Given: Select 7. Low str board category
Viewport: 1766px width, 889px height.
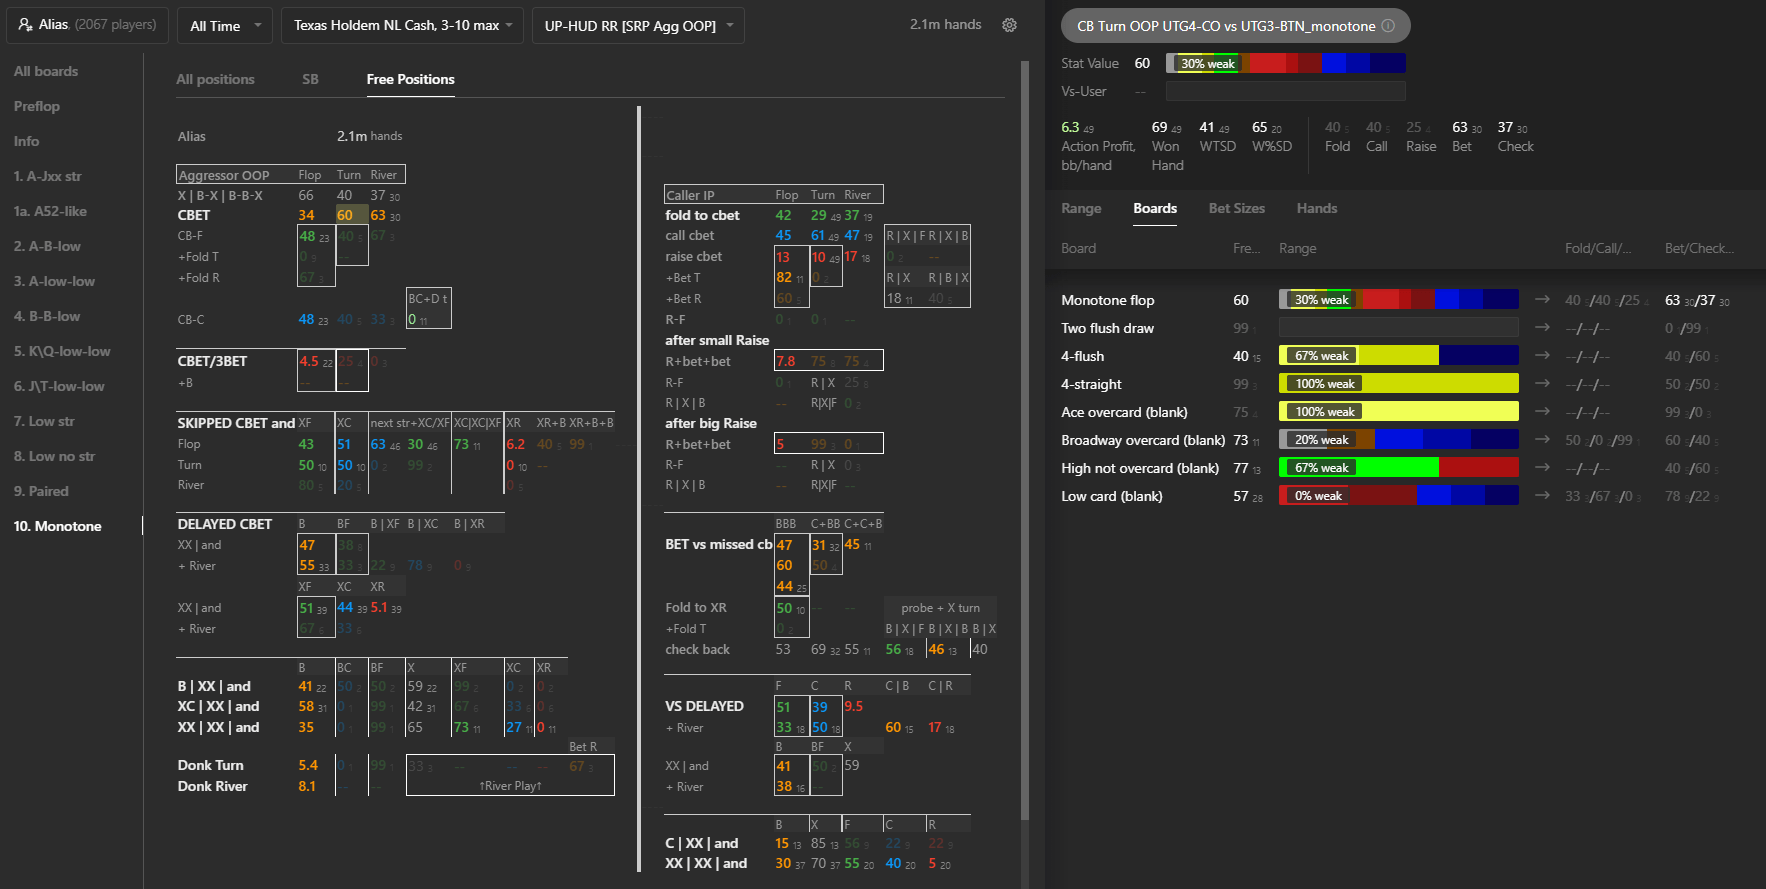Looking at the screenshot, I should pyautogui.click(x=44, y=421).
